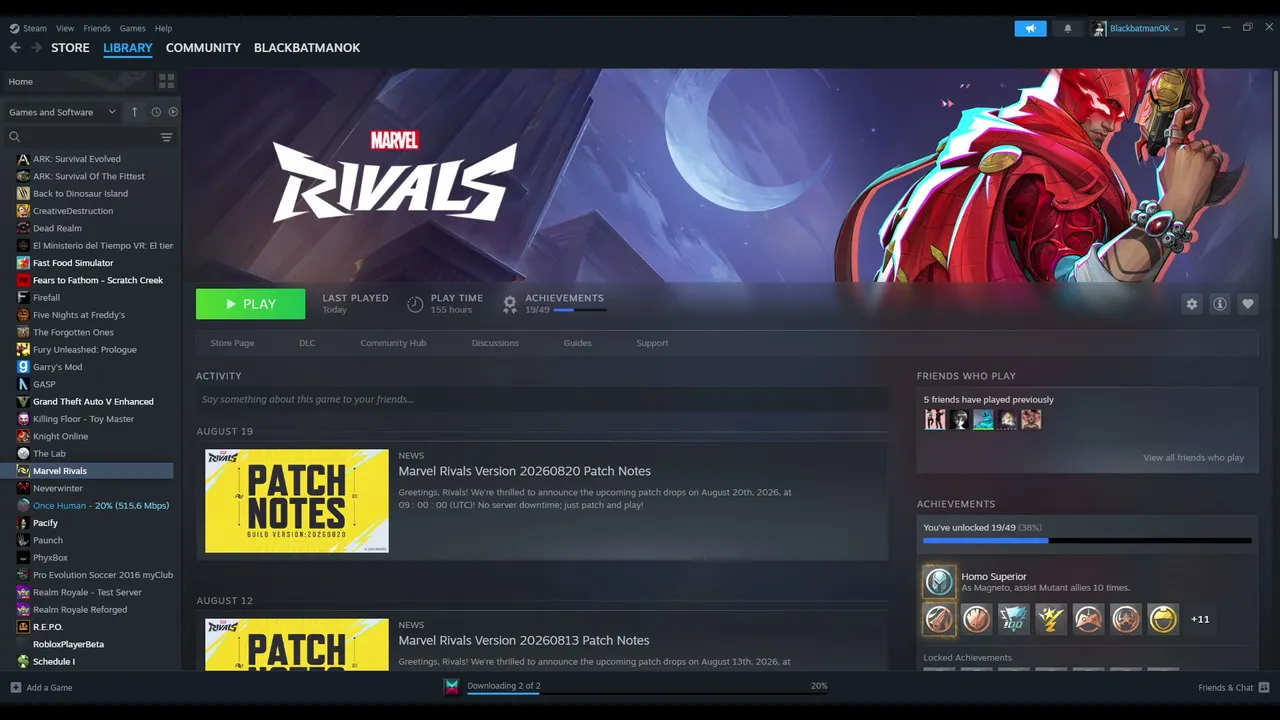This screenshot has height=720, width=1280.
Task: Click the blue 100 flag achievement icon
Action: point(1013,619)
